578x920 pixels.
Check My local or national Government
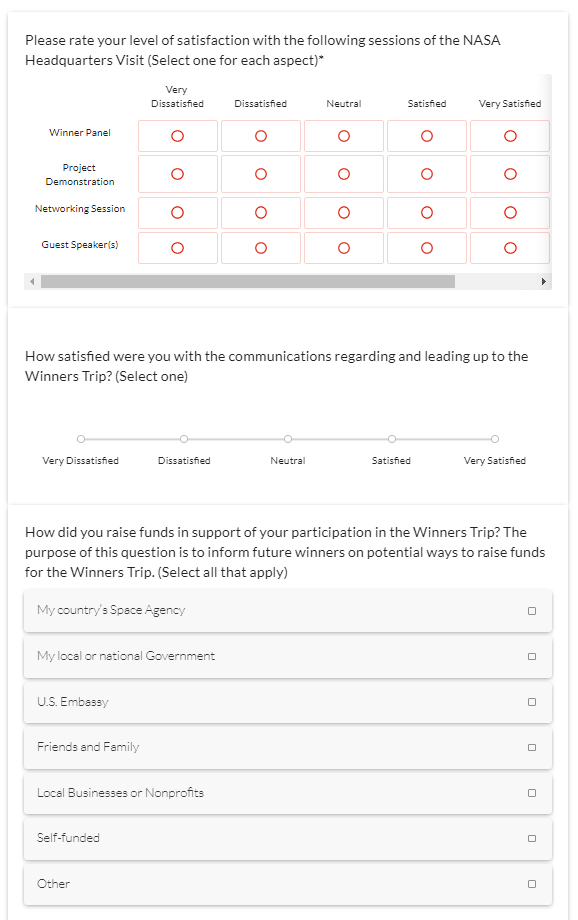click(x=288, y=657)
